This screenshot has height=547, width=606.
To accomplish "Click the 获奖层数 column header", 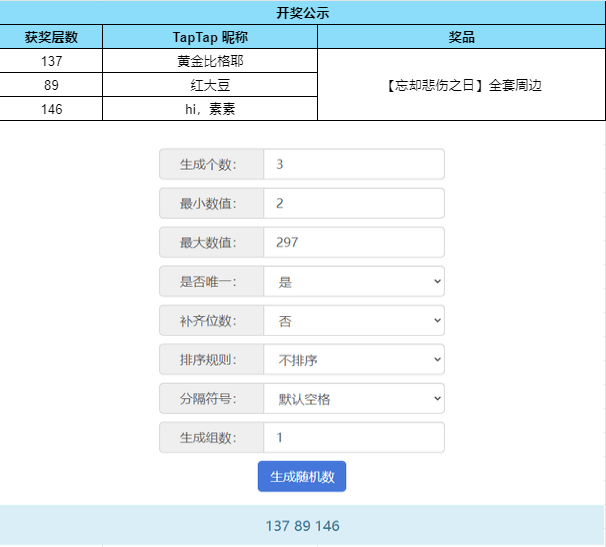I will (51, 37).
